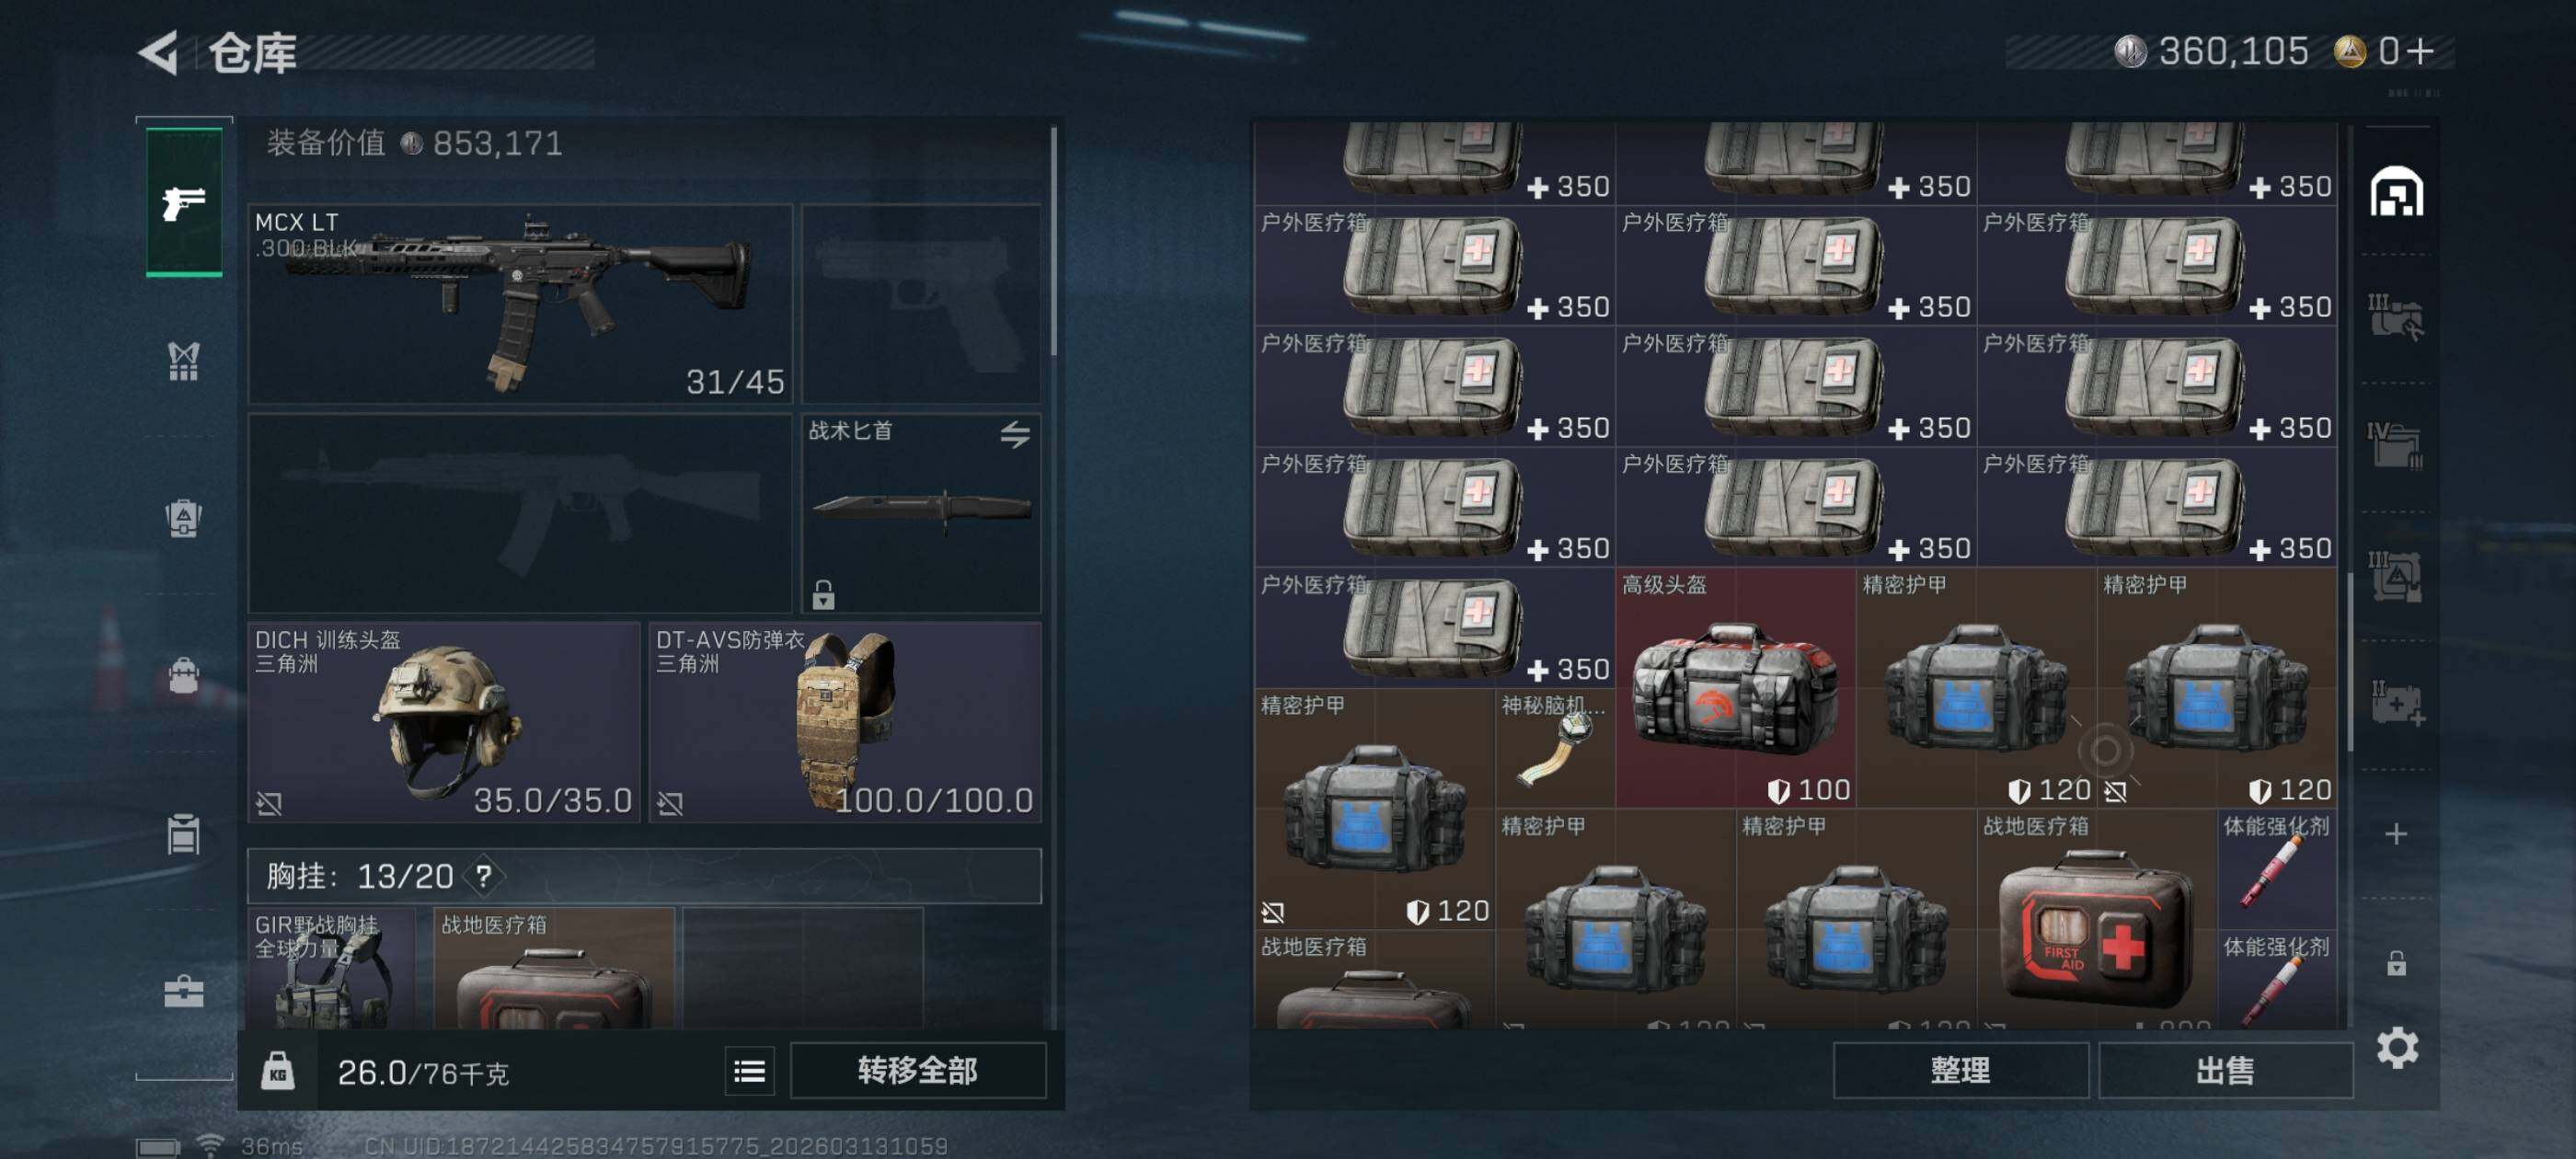The height and width of the screenshot is (1159, 2576).
Task: Toggle the lock on the tactical knife slot
Action: coord(823,594)
